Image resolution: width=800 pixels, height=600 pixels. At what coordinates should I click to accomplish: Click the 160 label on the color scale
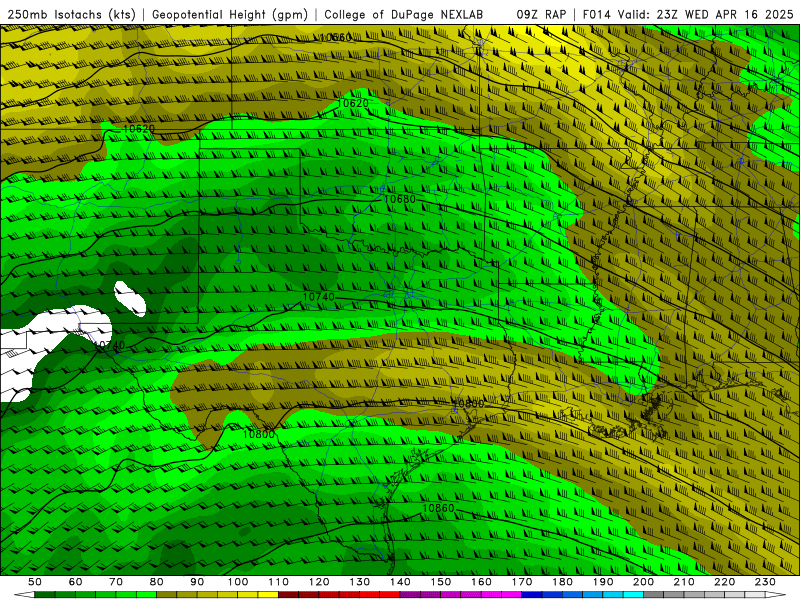coord(481,582)
